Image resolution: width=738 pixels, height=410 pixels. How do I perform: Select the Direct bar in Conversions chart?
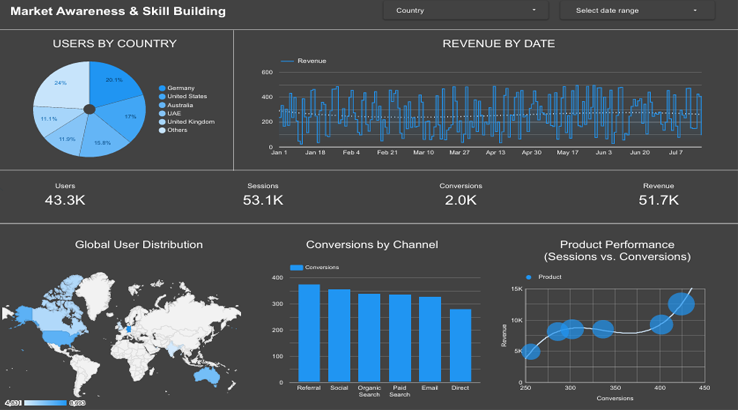click(460, 343)
